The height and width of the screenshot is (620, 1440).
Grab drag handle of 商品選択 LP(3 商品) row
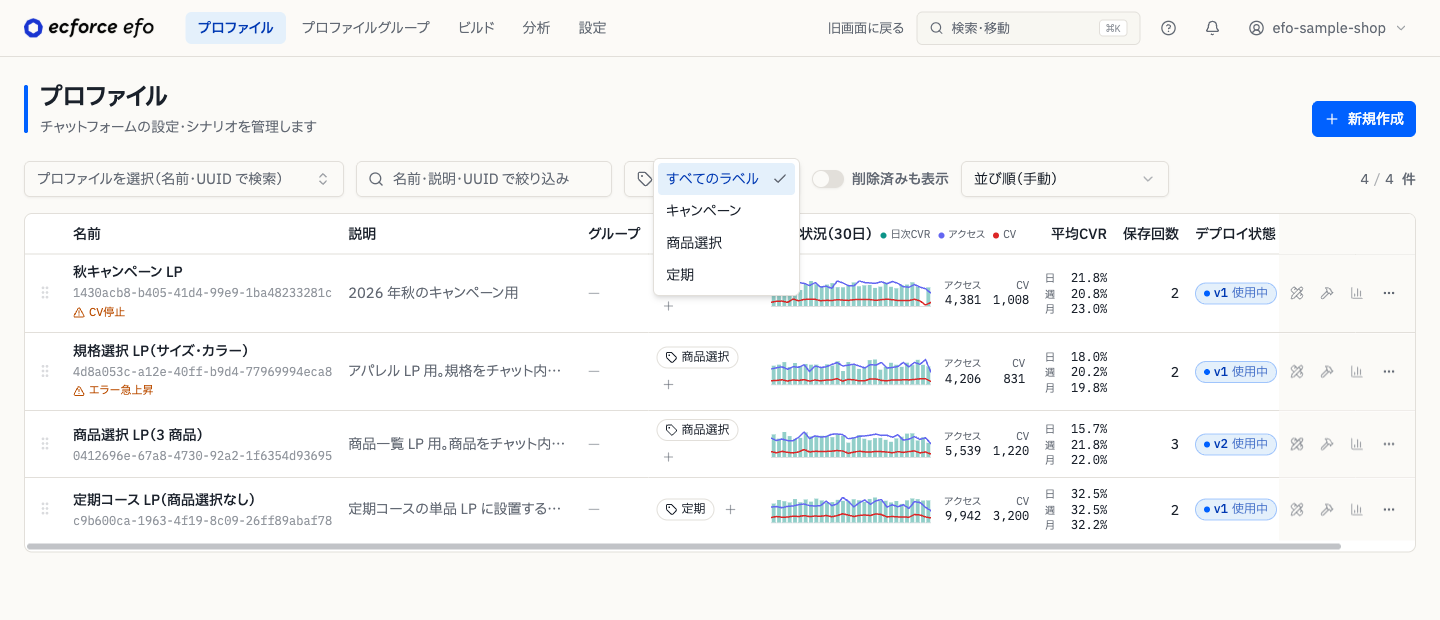coord(44,444)
